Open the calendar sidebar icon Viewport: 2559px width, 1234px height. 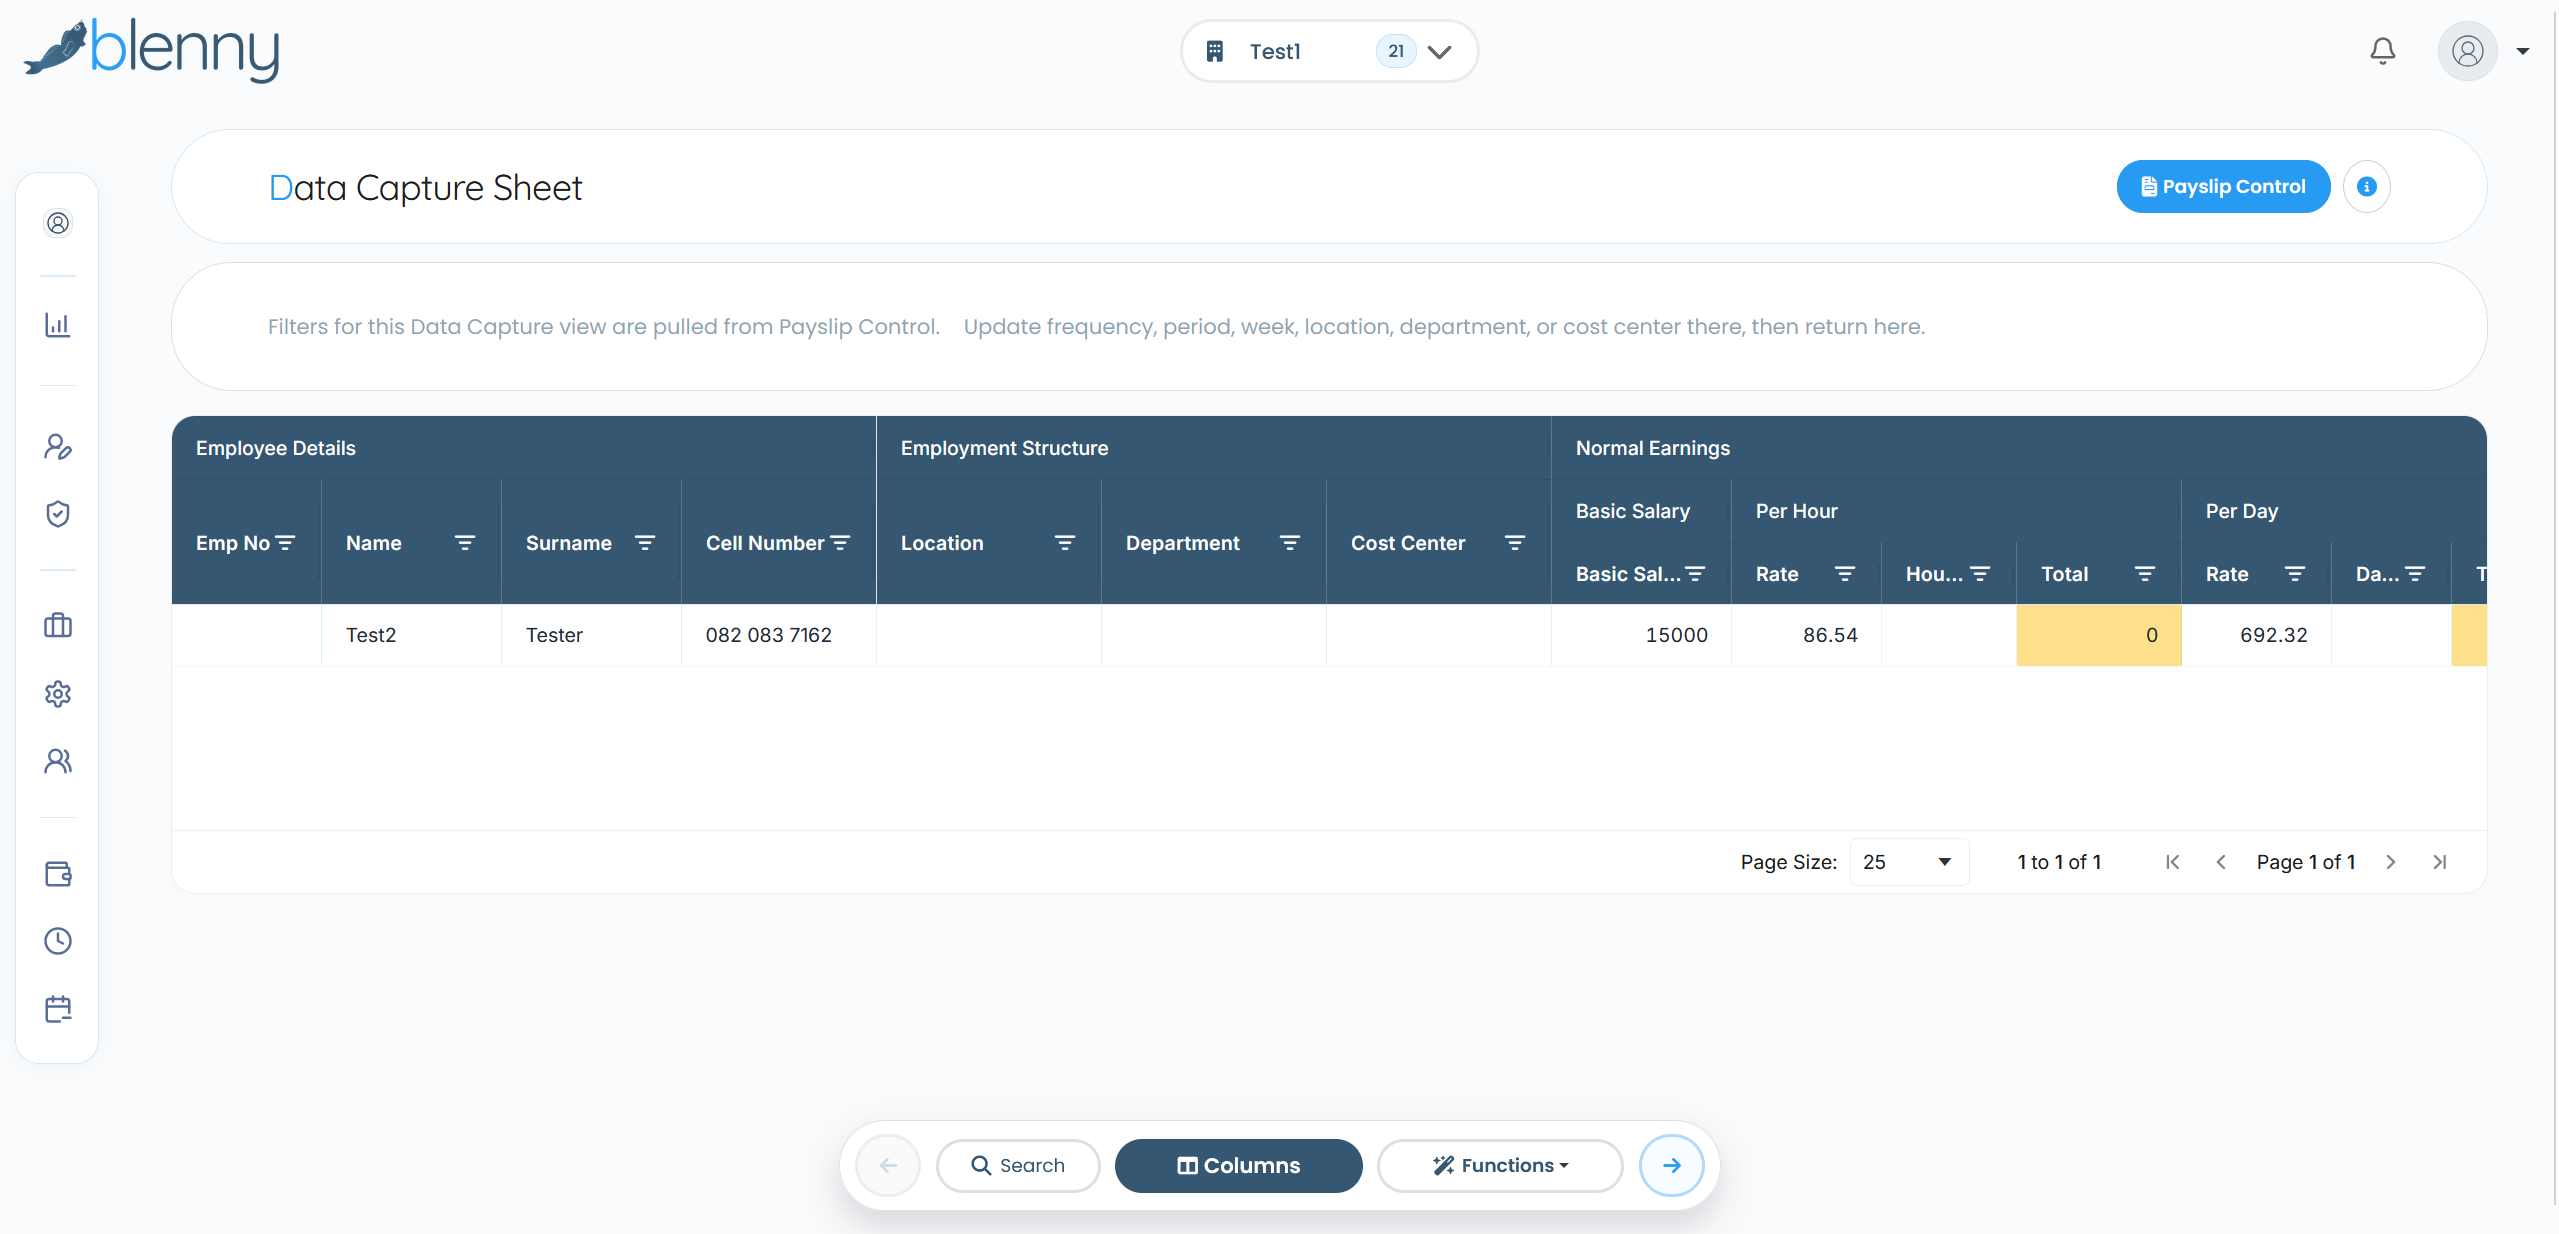(58, 1009)
